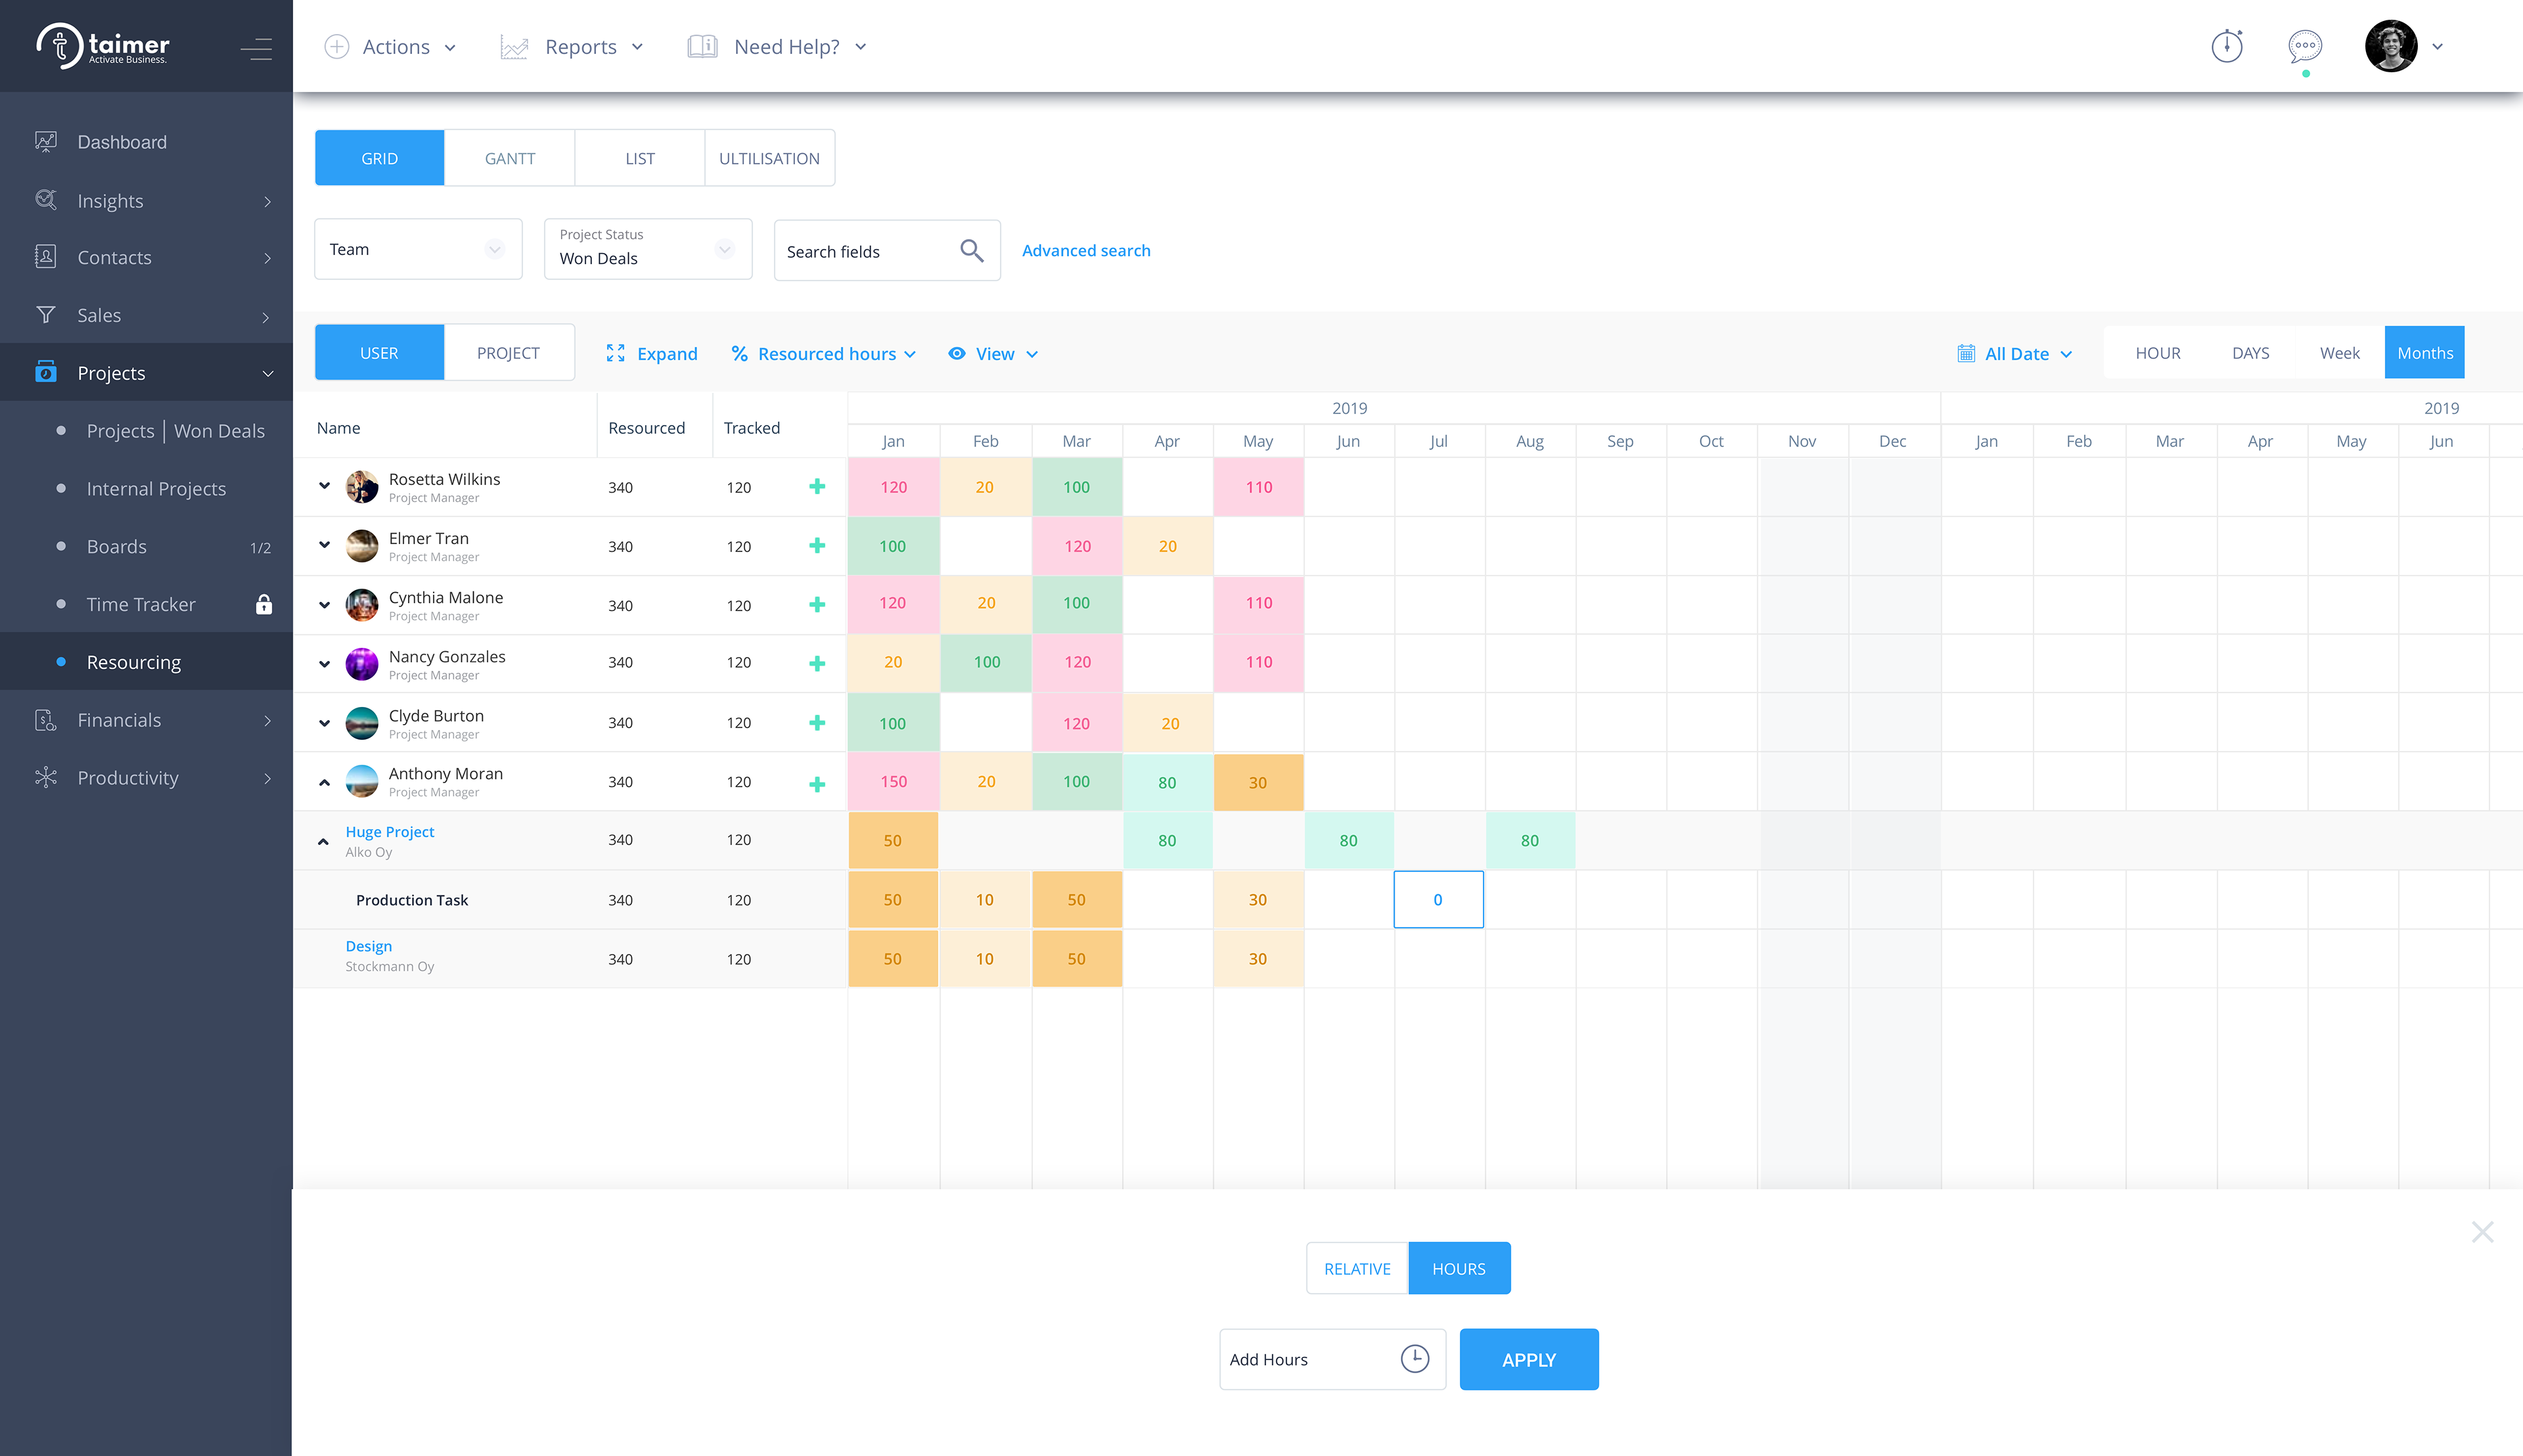The height and width of the screenshot is (1456, 2523).
Task: Click the Actions plus icon
Action: click(x=337, y=47)
